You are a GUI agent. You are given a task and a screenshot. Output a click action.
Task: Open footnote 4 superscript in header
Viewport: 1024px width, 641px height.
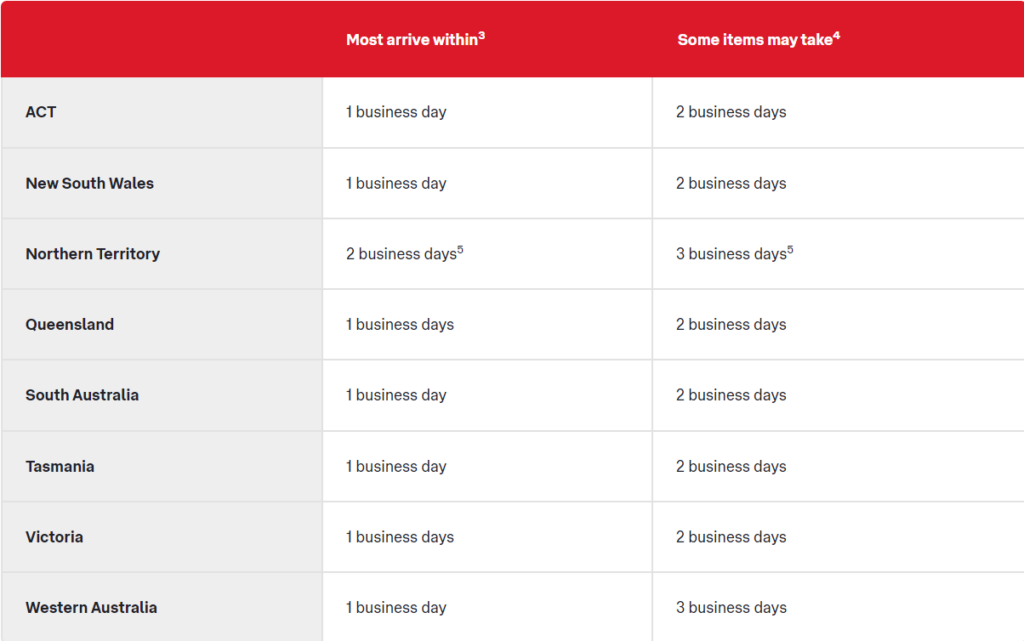[x=837, y=35]
